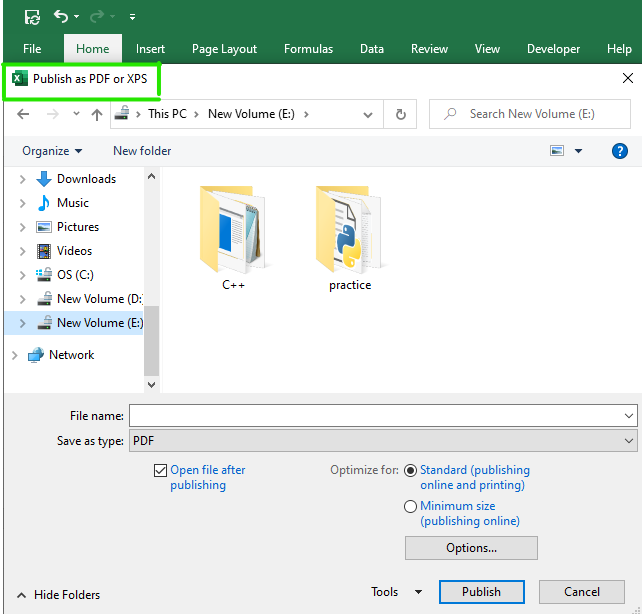
Task: Click the blue Help question mark icon
Action: [x=619, y=151]
